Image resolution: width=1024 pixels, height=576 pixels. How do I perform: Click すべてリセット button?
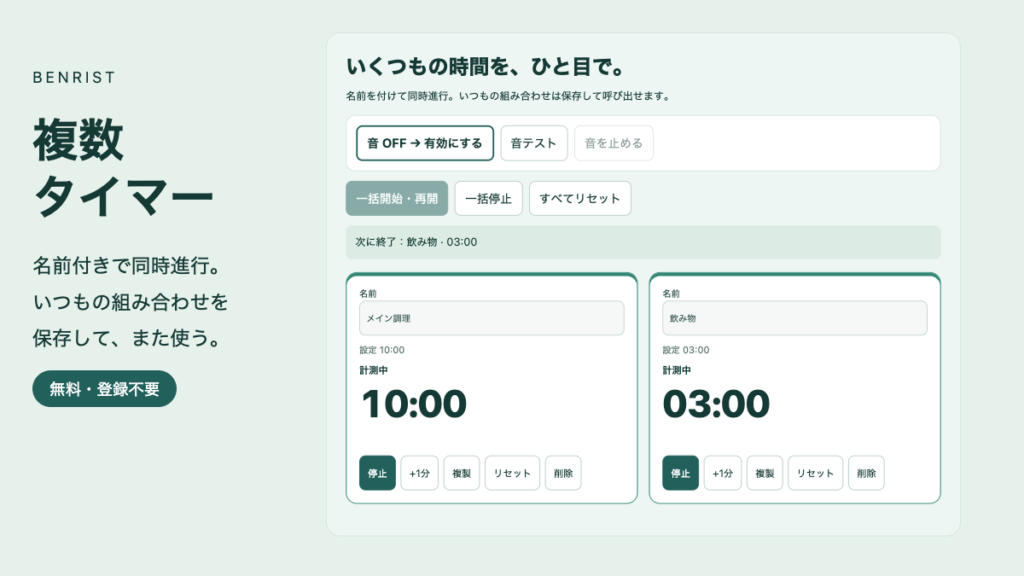[580, 199]
